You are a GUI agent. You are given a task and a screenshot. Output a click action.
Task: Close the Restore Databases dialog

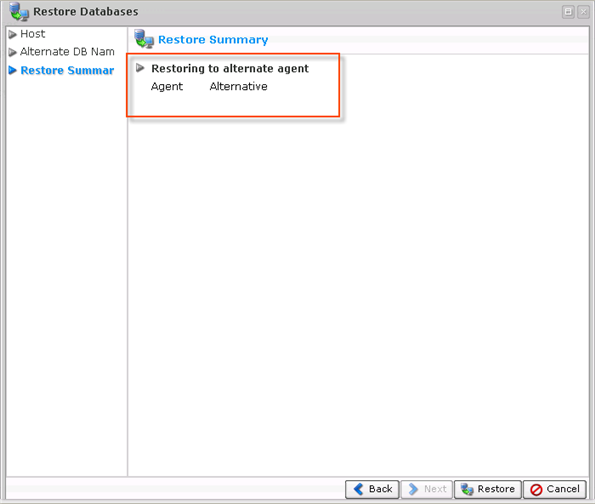tap(583, 12)
